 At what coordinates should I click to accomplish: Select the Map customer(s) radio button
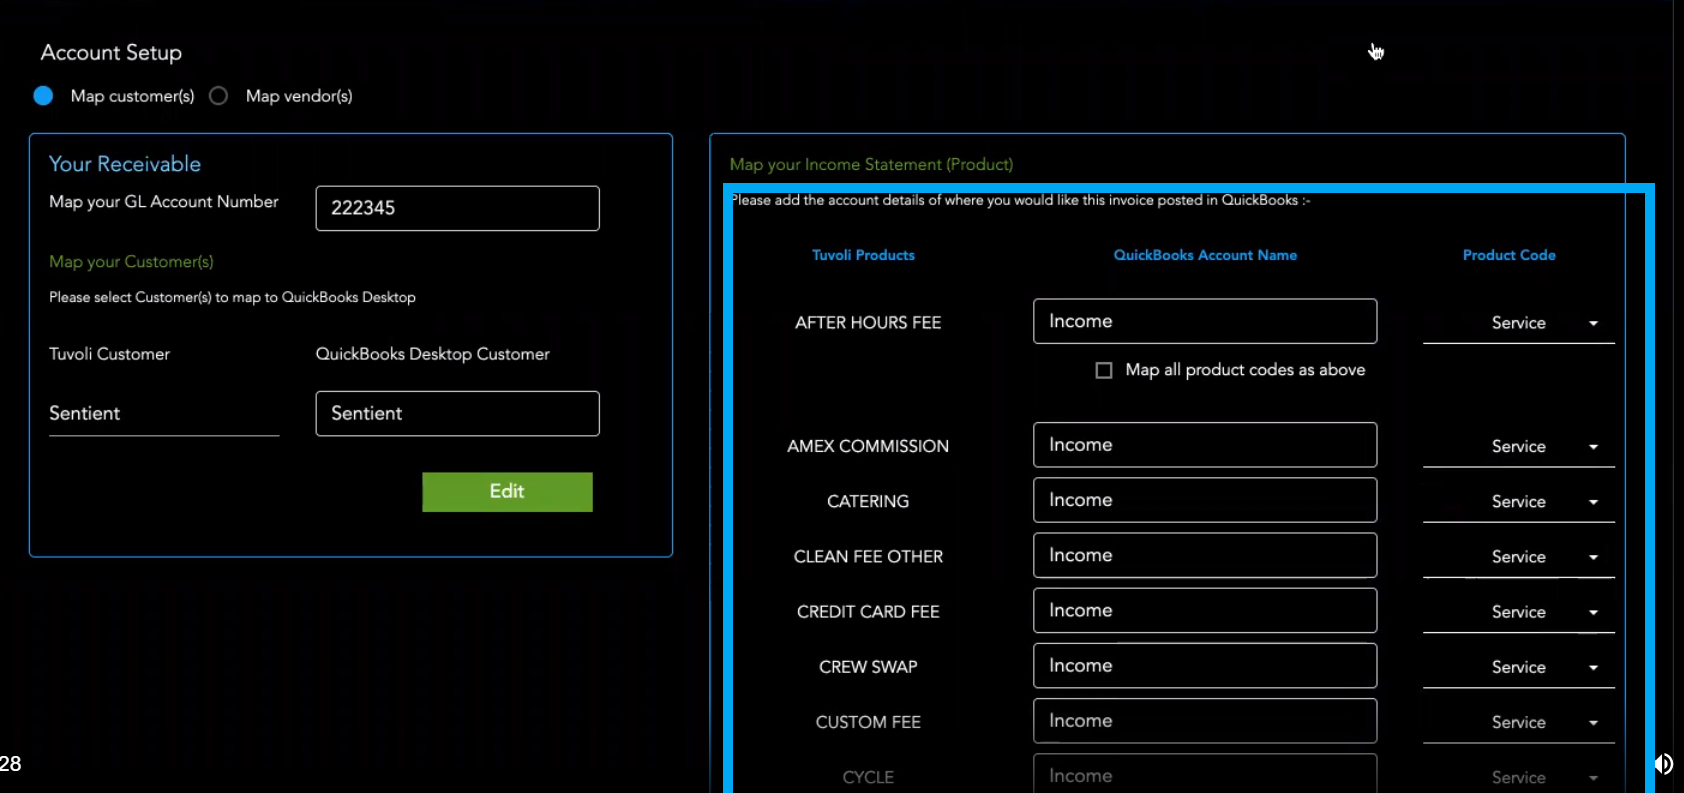43,96
